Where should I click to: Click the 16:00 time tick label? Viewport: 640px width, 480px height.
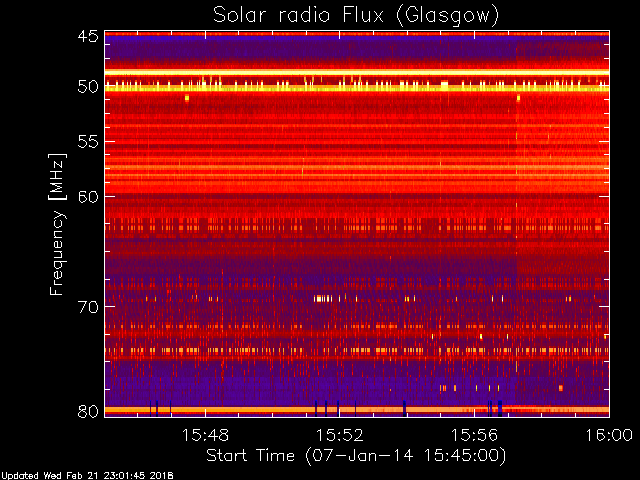609,435
